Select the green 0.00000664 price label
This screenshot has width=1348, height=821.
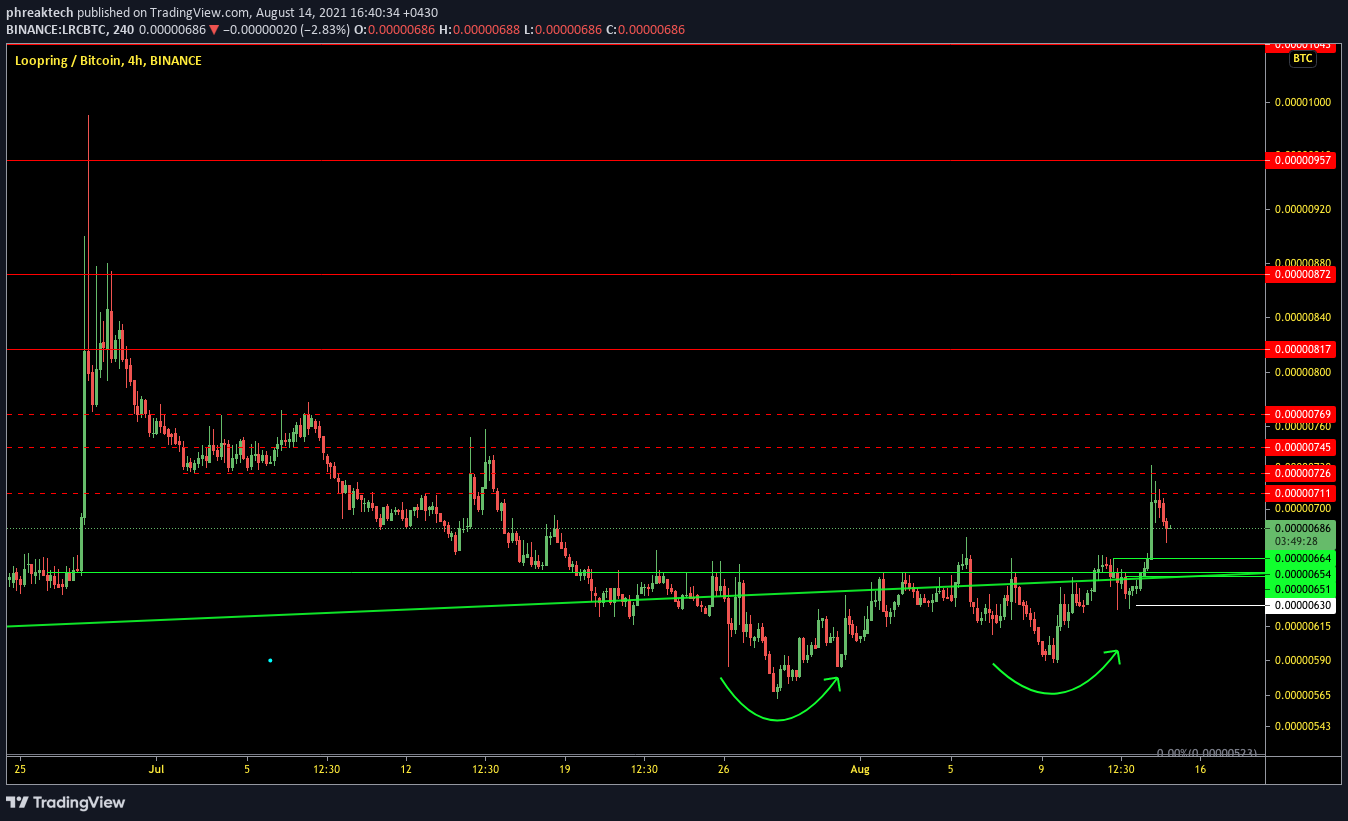1300,558
